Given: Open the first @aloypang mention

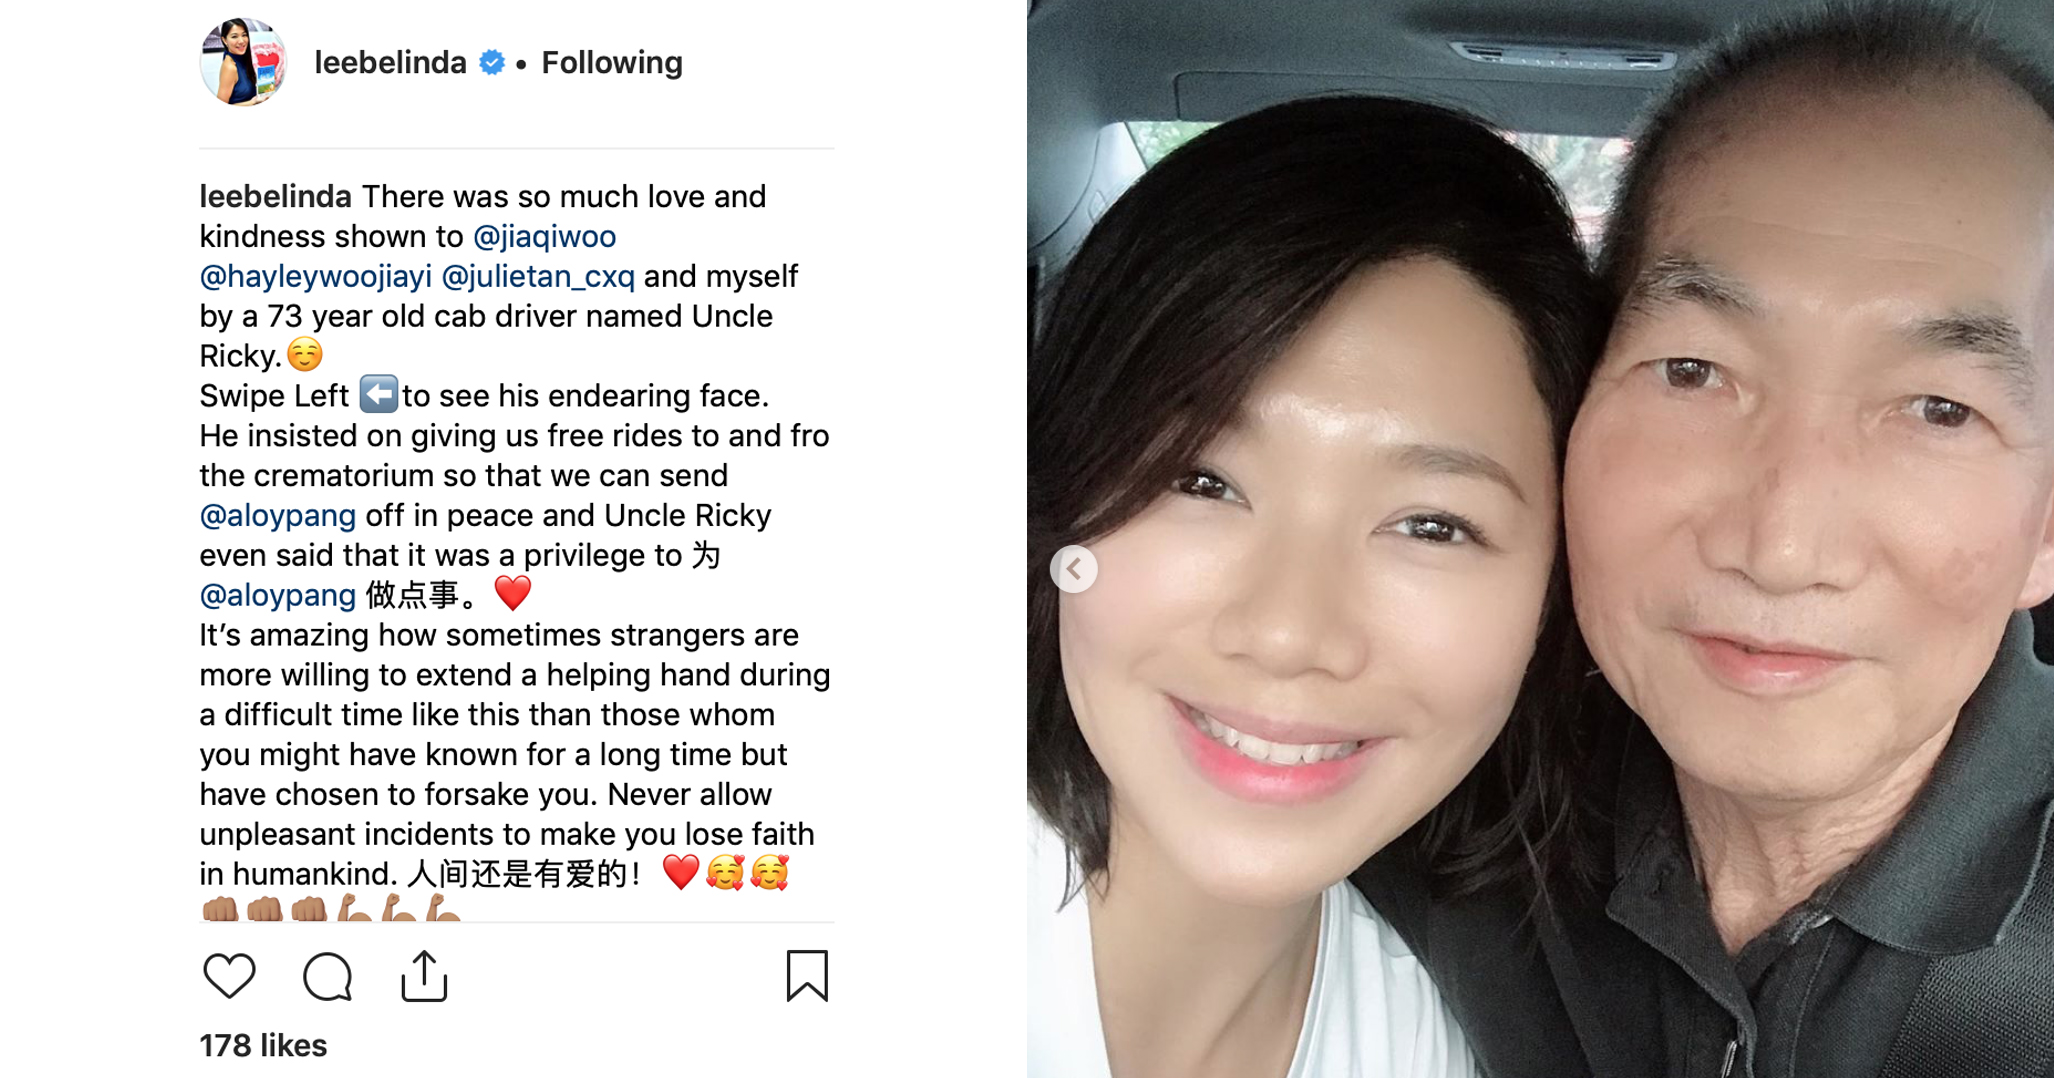Looking at the screenshot, I should click(278, 516).
